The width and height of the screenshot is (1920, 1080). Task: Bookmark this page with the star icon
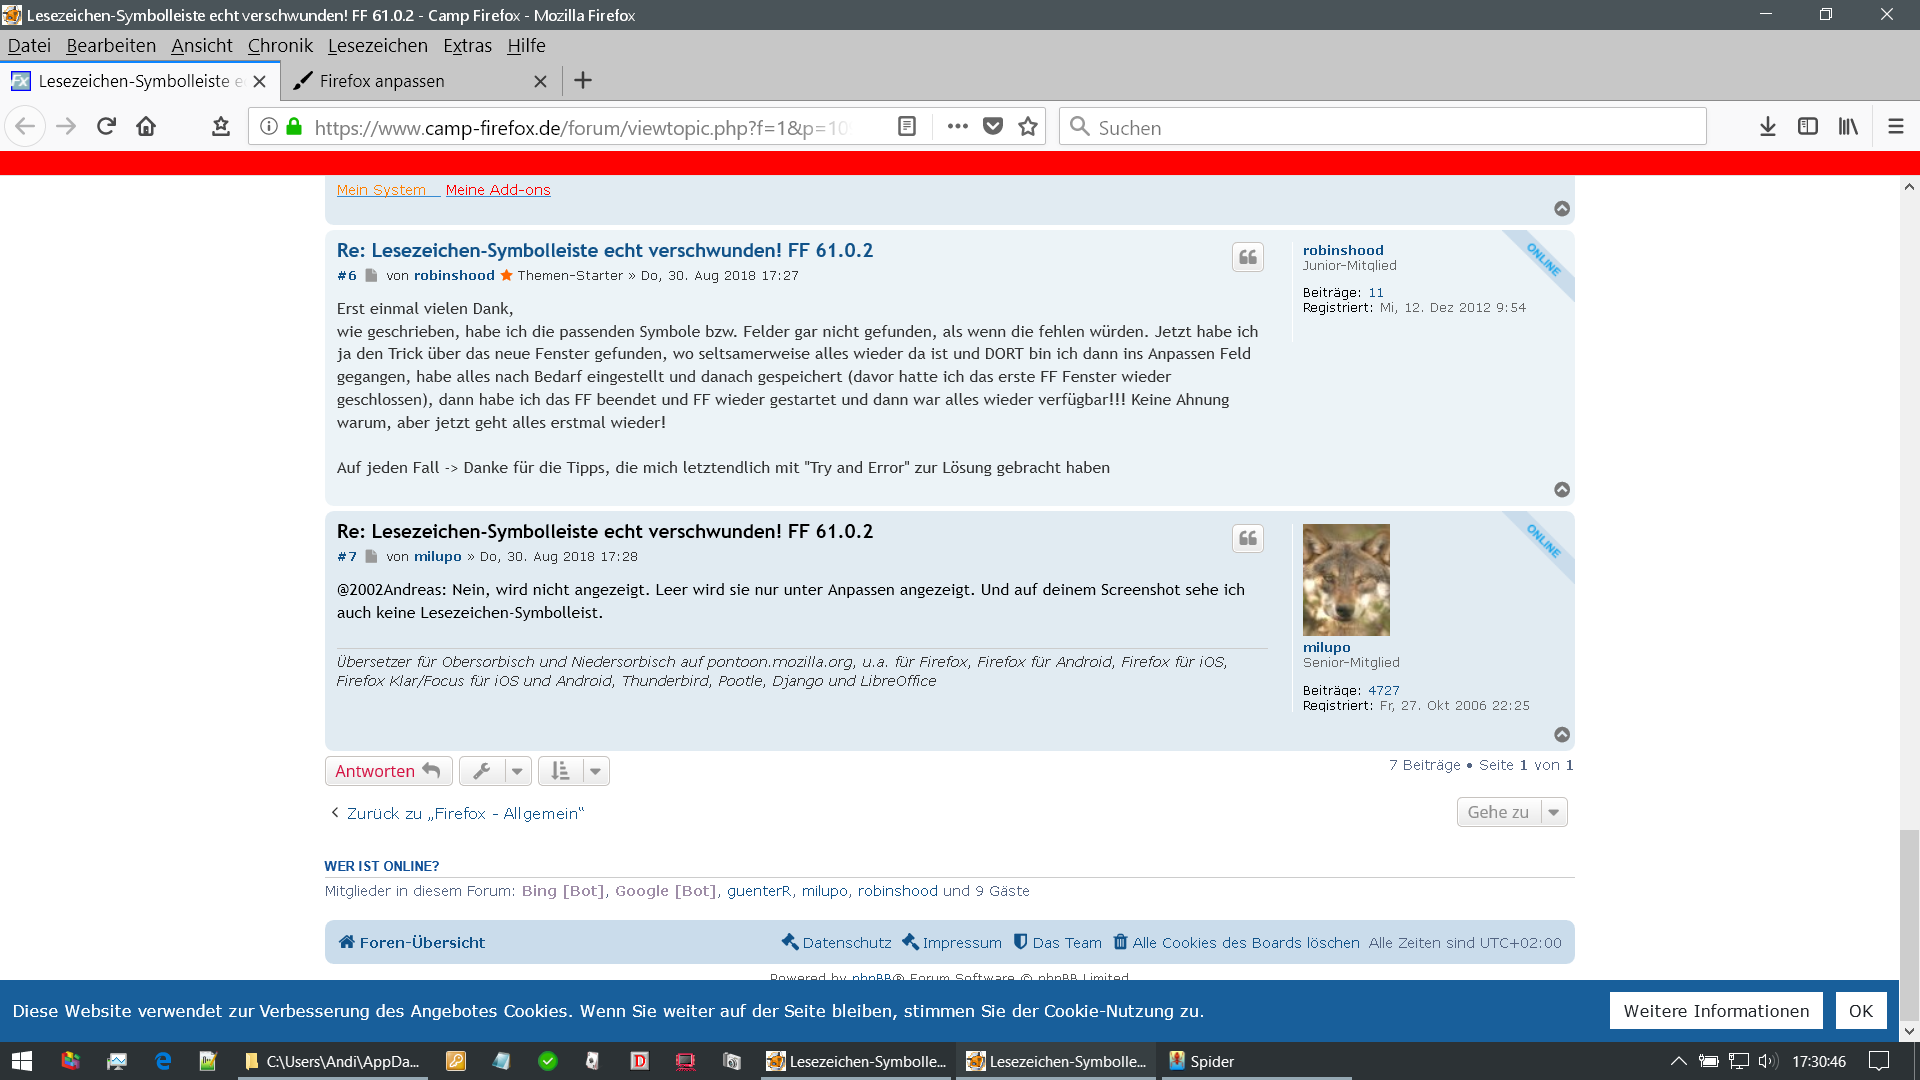[x=1028, y=127]
